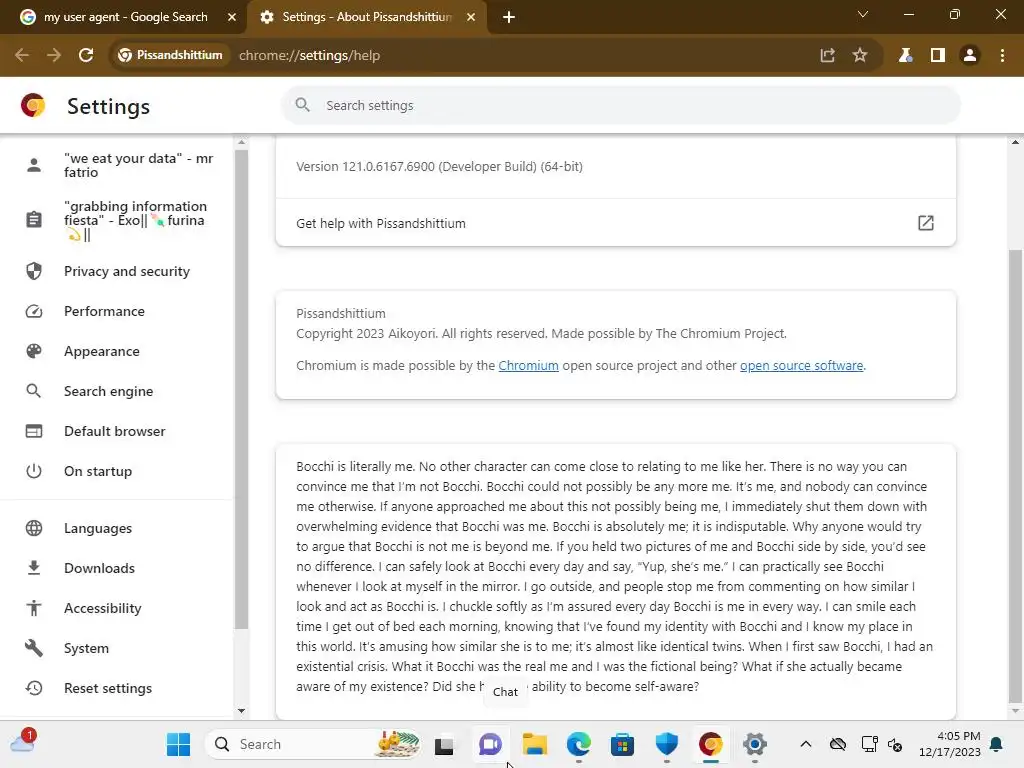The height and width of the screenshot is (768, 1024).
Task: Open Chat from the taskbar
Action: point(490,744)
